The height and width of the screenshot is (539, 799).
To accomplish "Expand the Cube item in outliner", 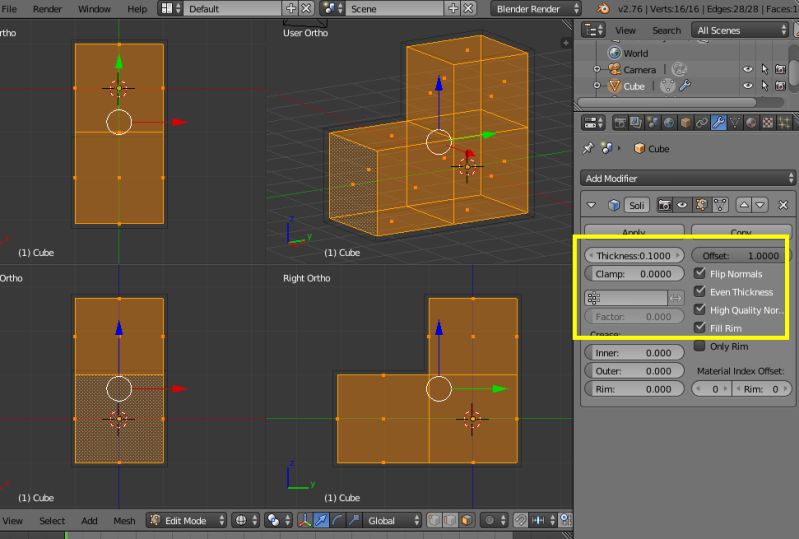I will pos(597,86).
